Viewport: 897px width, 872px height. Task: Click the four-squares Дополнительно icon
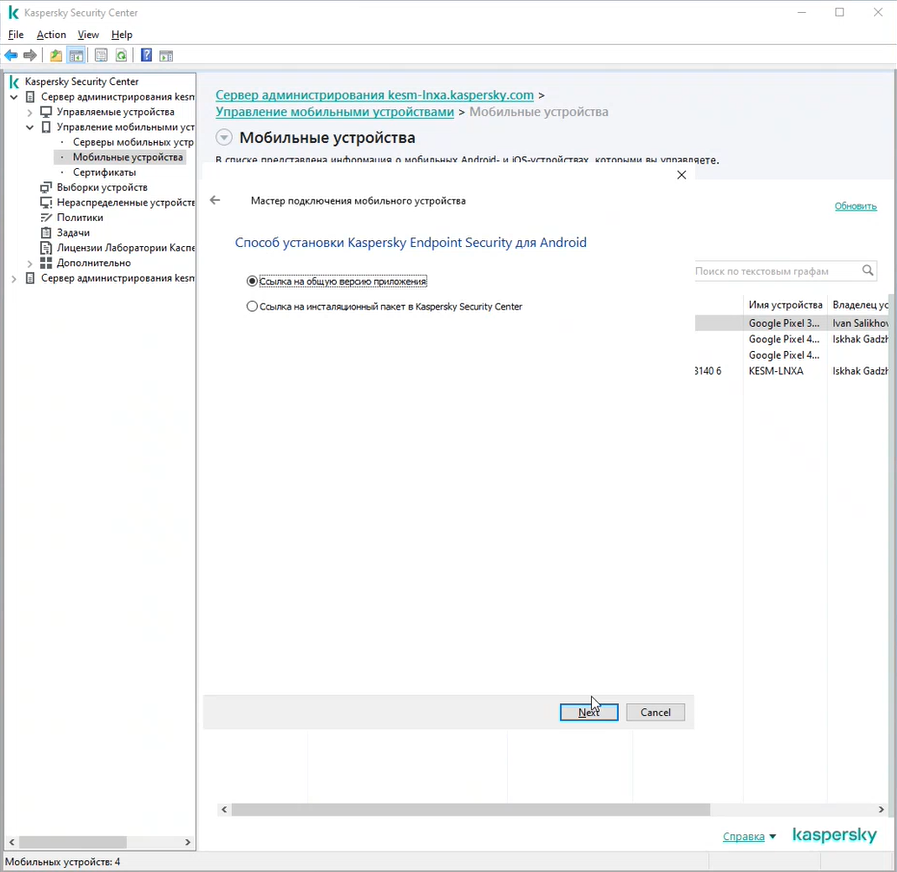pyautogui.click(x=46, y=263)
